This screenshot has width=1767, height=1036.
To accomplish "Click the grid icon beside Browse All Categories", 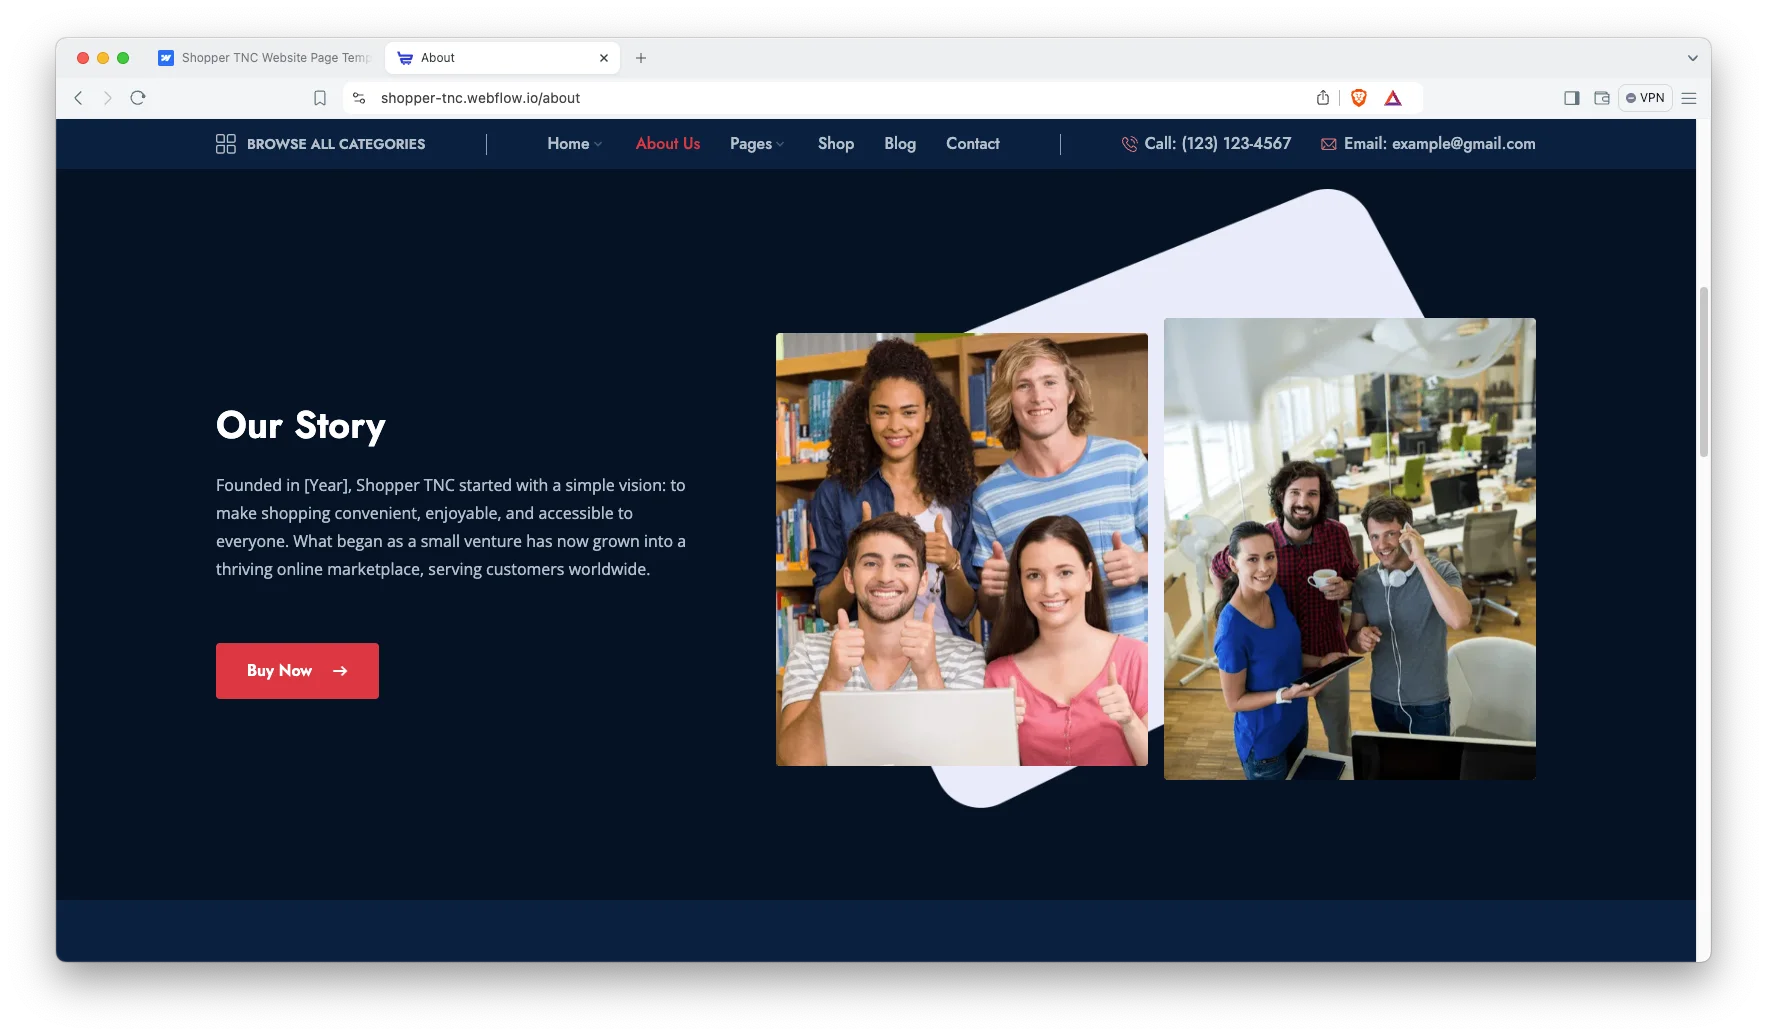I will click(x=225, y=144).
